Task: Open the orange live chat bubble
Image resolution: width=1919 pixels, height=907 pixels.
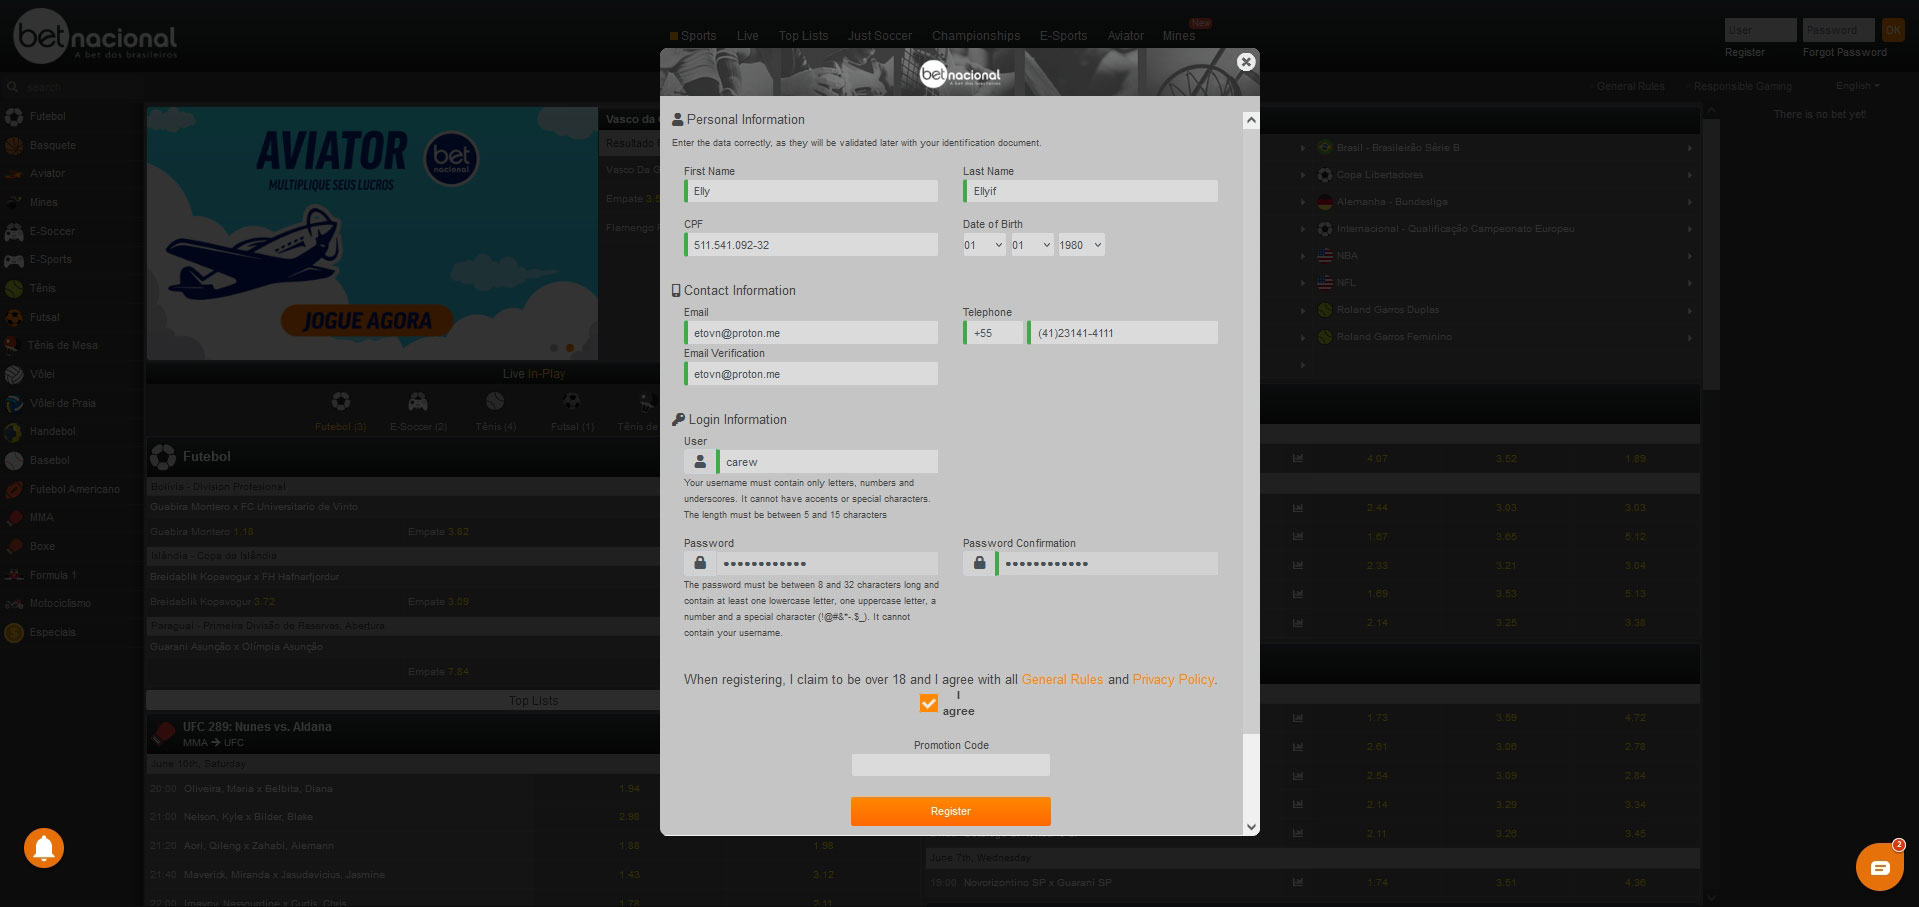Action: [x=1879, y=866]
